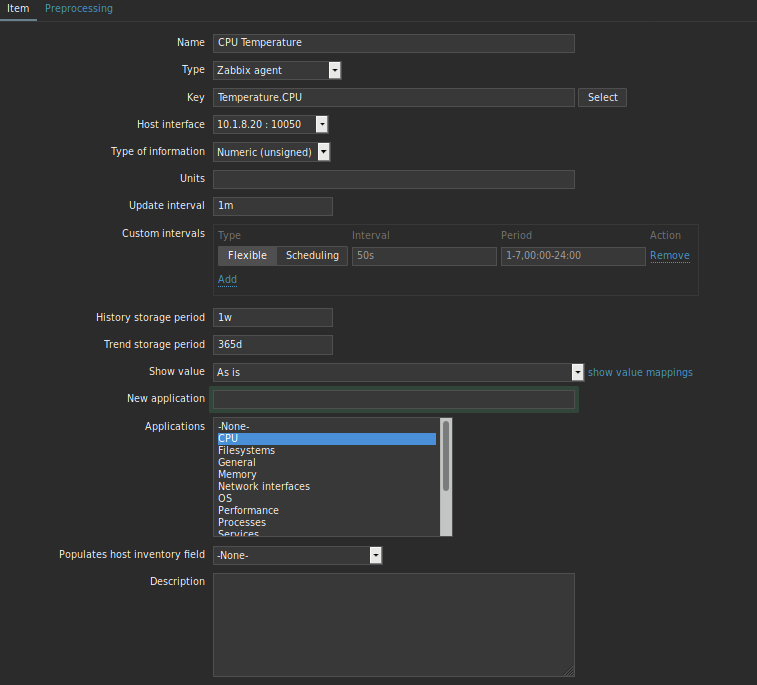Select Flexible custom interval type

click(x=247, y=255)
